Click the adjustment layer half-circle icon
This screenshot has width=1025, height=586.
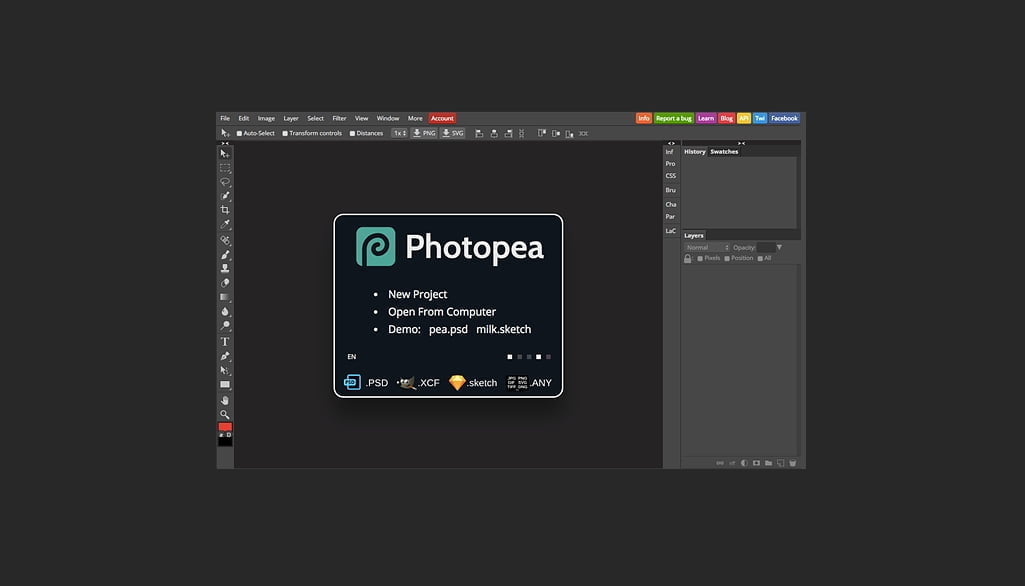[x=744, y=463]
